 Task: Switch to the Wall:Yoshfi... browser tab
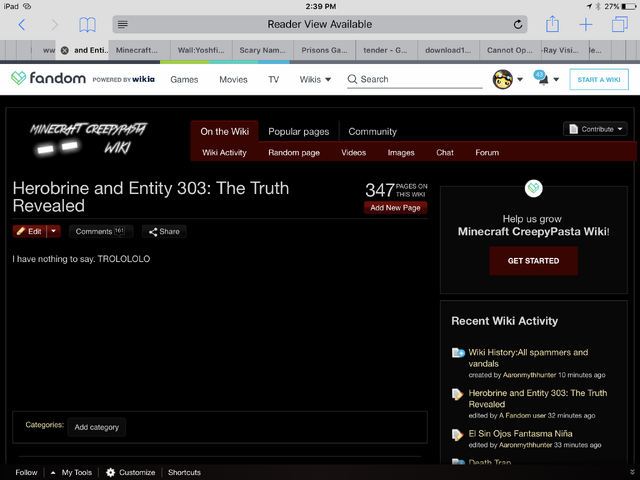[201, 50]
